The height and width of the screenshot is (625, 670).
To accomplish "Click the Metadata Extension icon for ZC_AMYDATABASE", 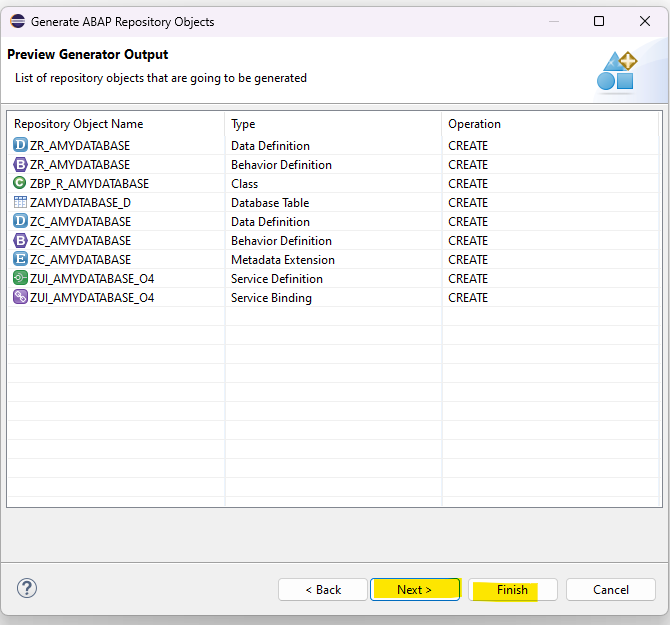I will tap(20, 259).
